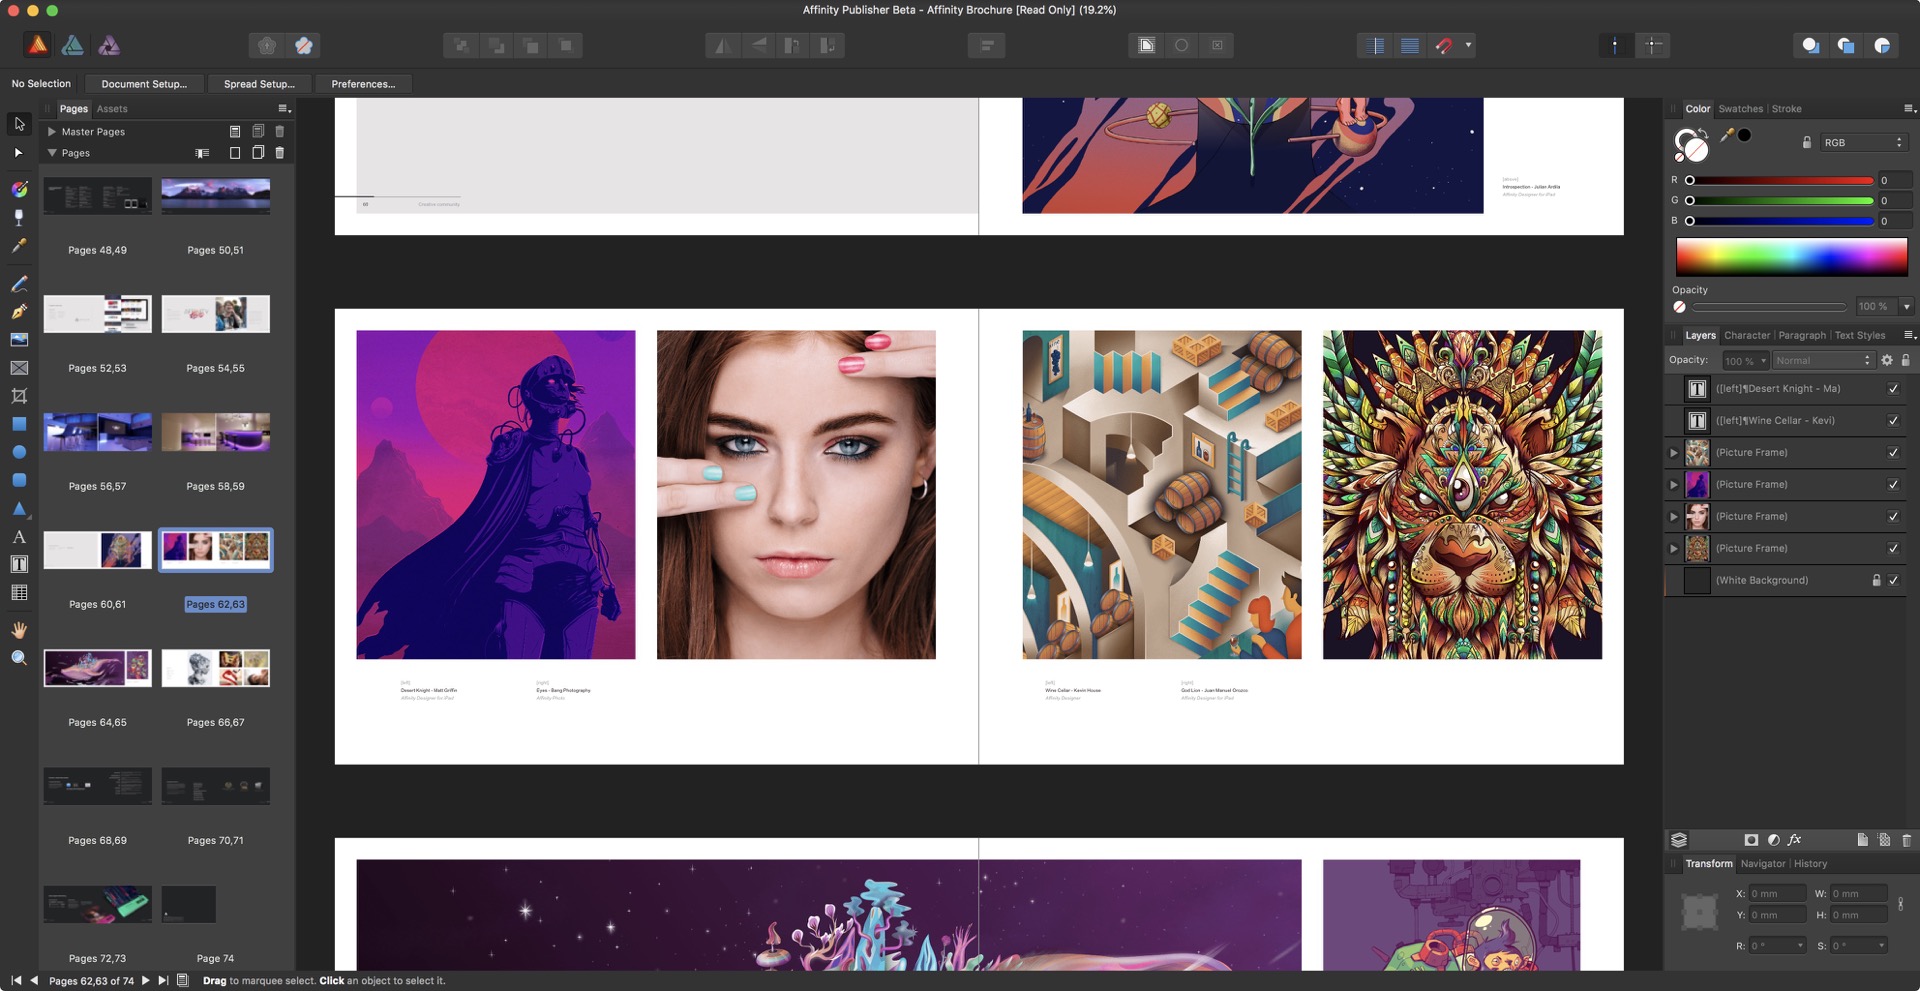1920x991 pixels.
Task: Toggle visibility of Wine Cellar text layer
Action: click(x=1893, y=420)
